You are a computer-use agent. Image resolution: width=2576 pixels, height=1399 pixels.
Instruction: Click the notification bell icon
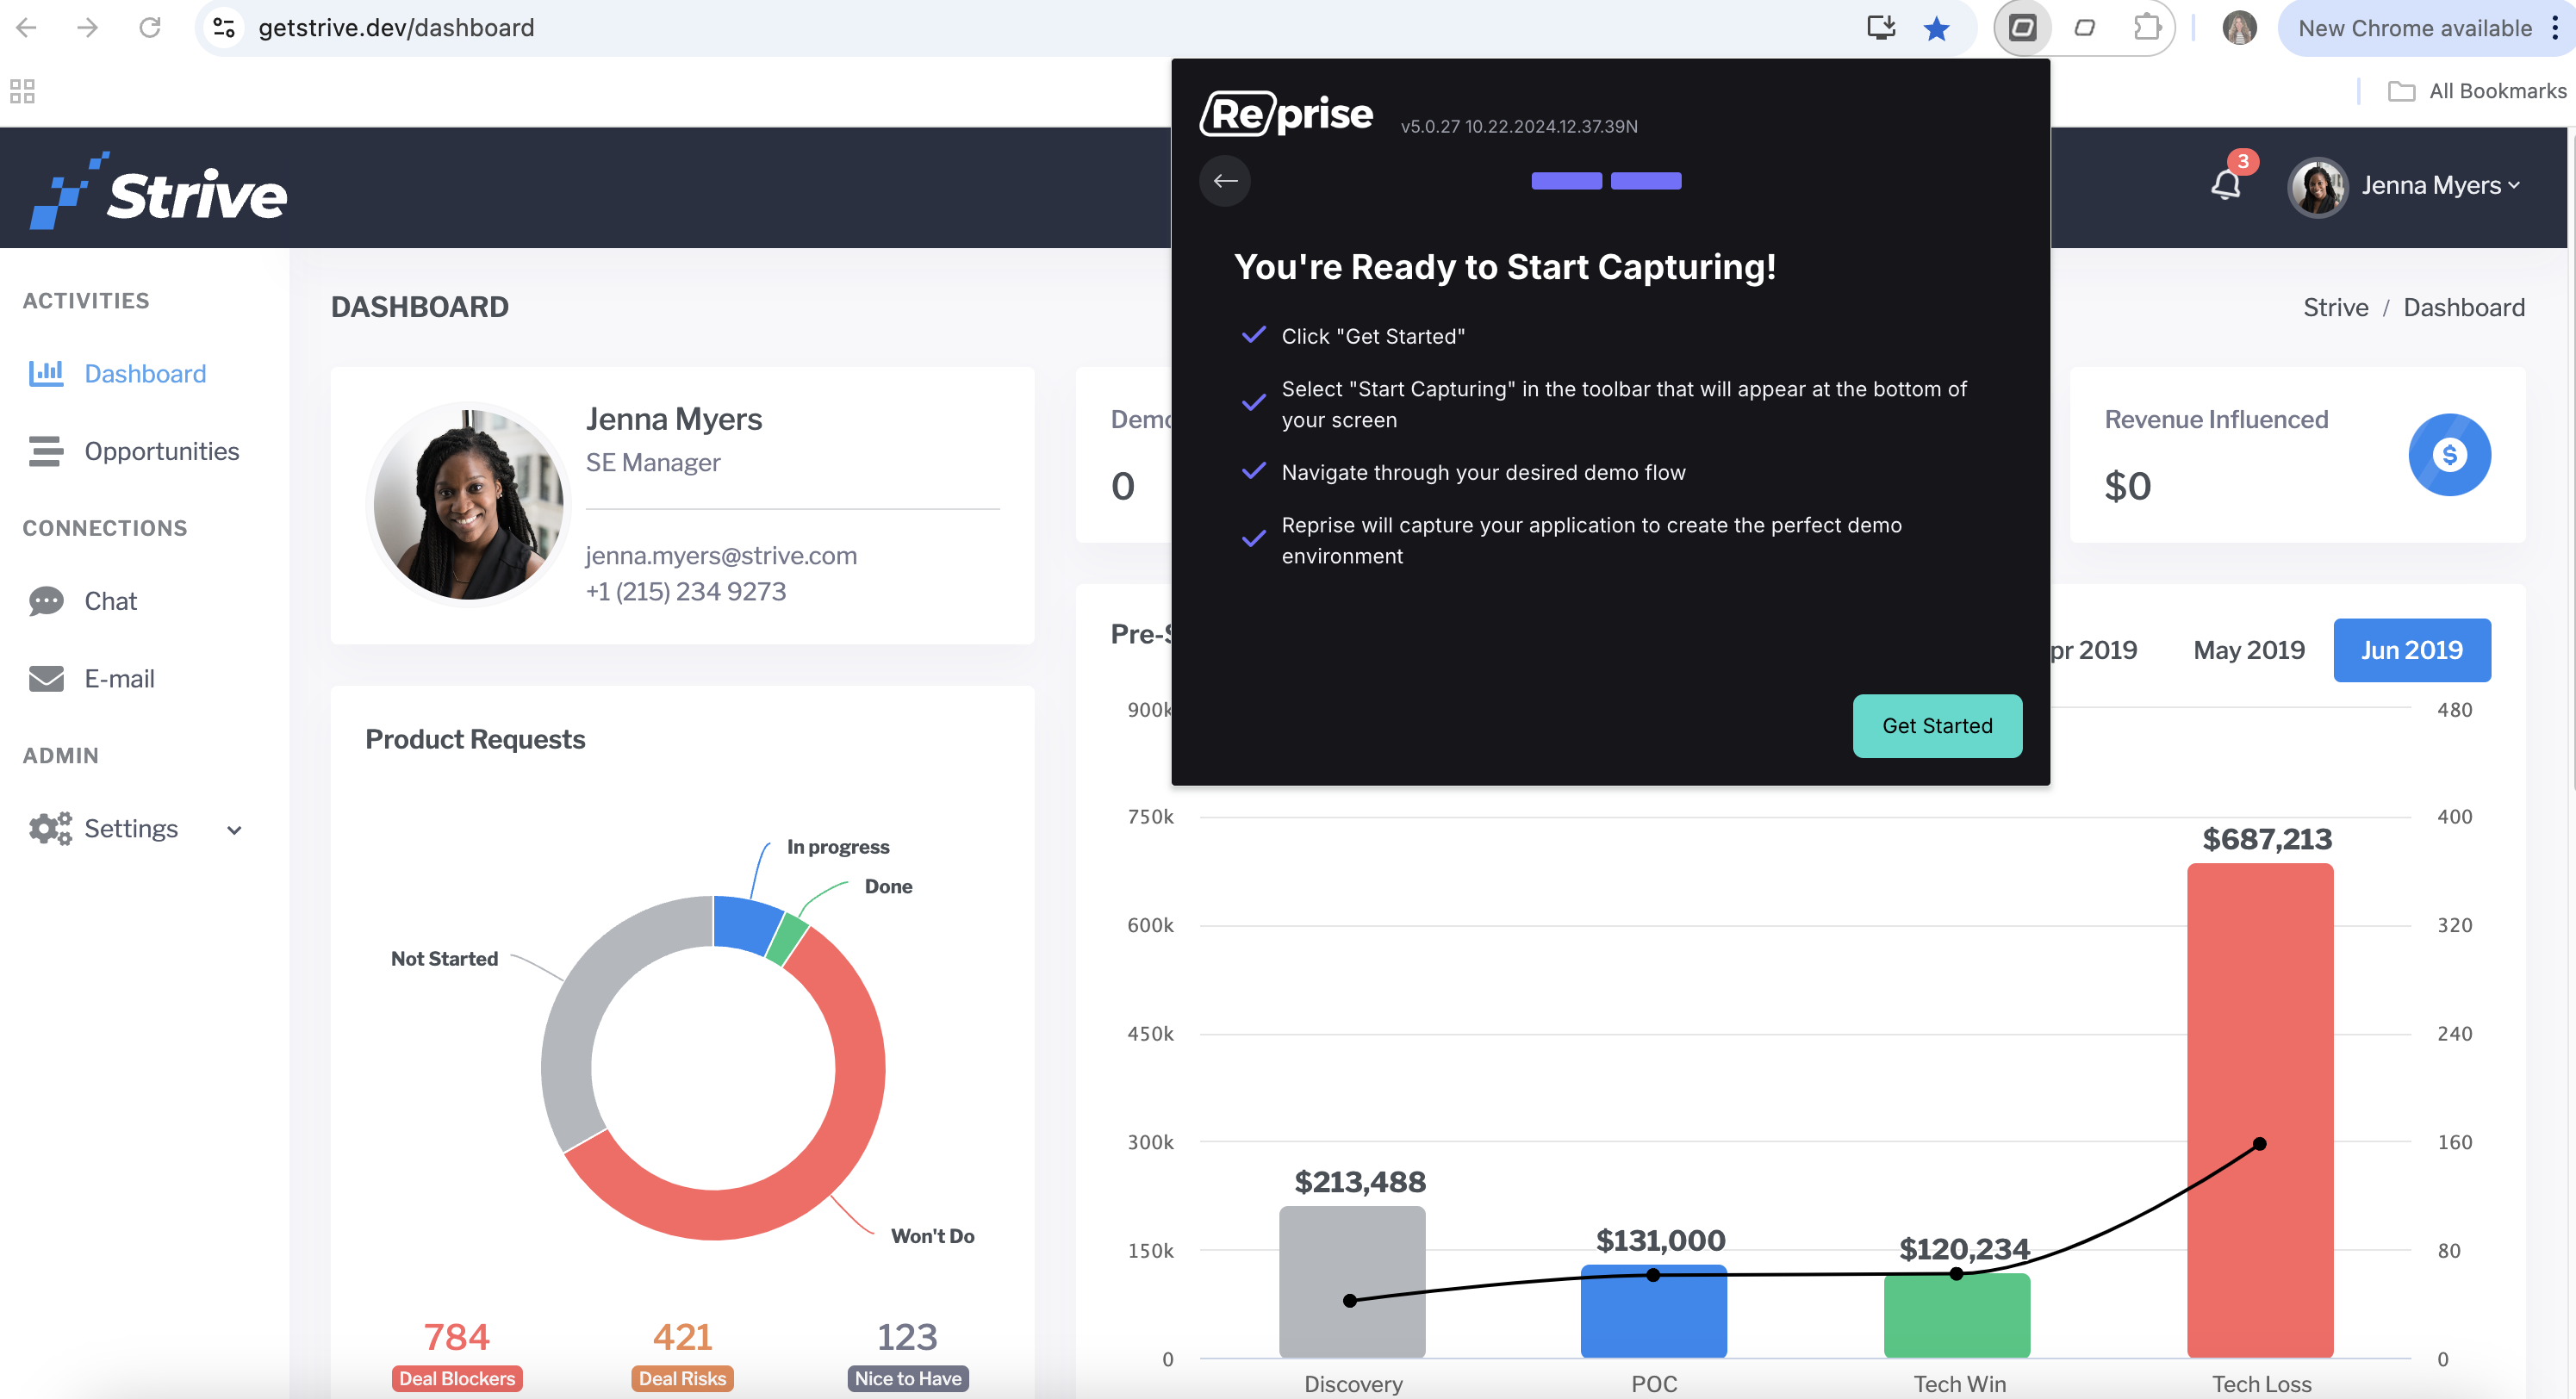[2225, 185]
